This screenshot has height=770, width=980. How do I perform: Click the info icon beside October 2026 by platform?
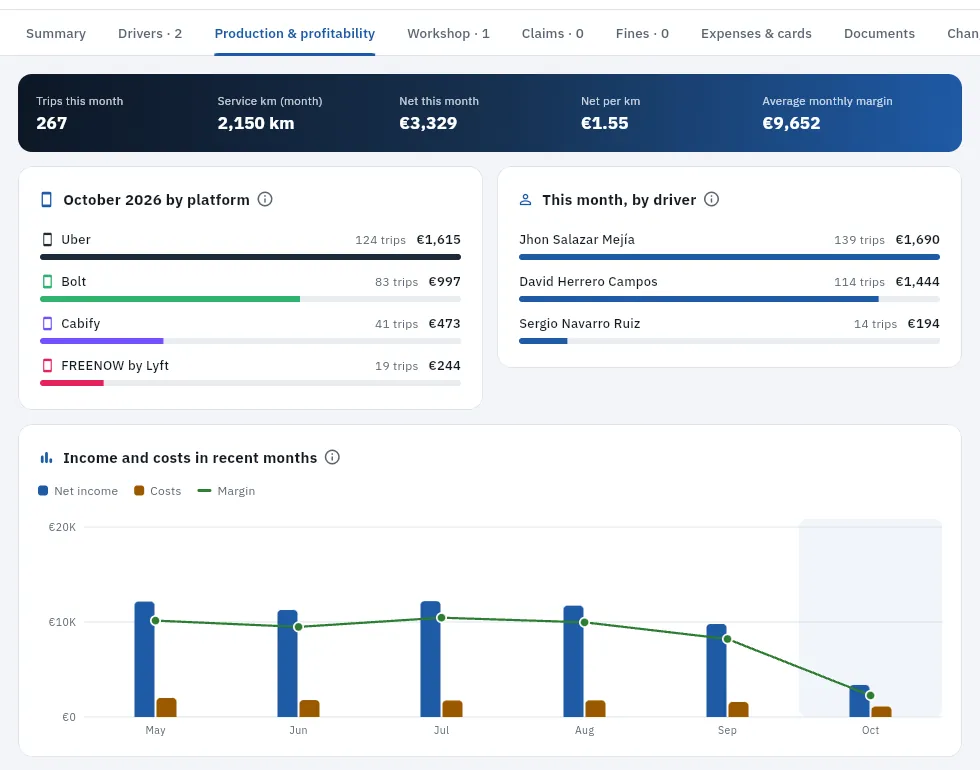point(265,199)
